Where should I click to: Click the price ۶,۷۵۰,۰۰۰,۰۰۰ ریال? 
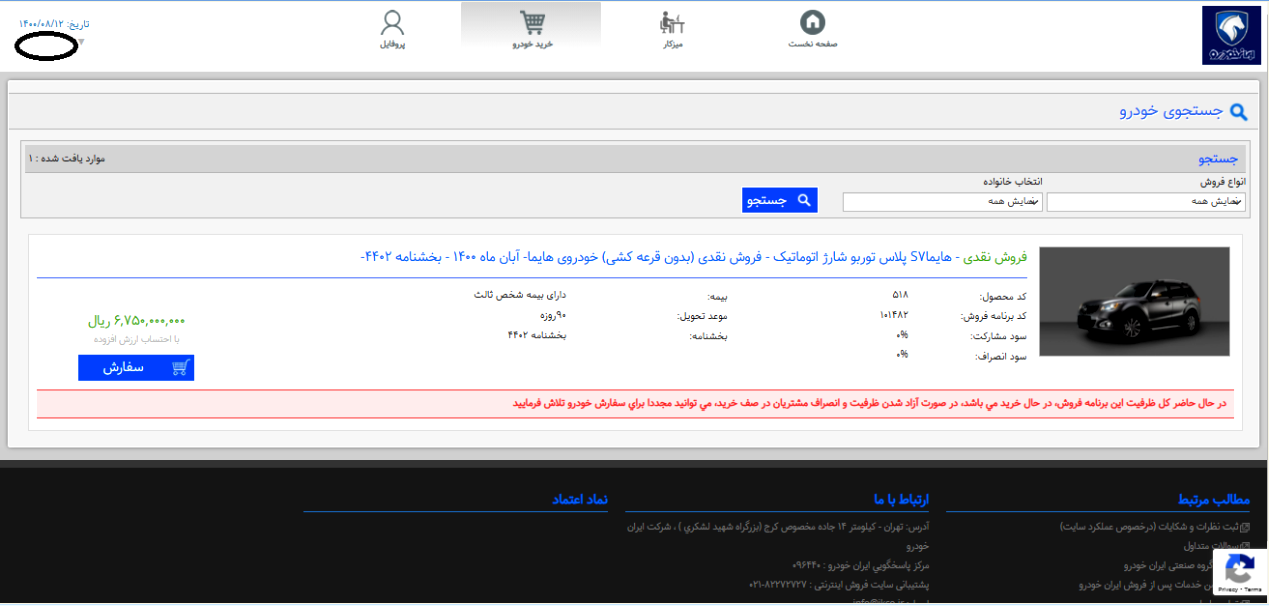tap(136, 321)
